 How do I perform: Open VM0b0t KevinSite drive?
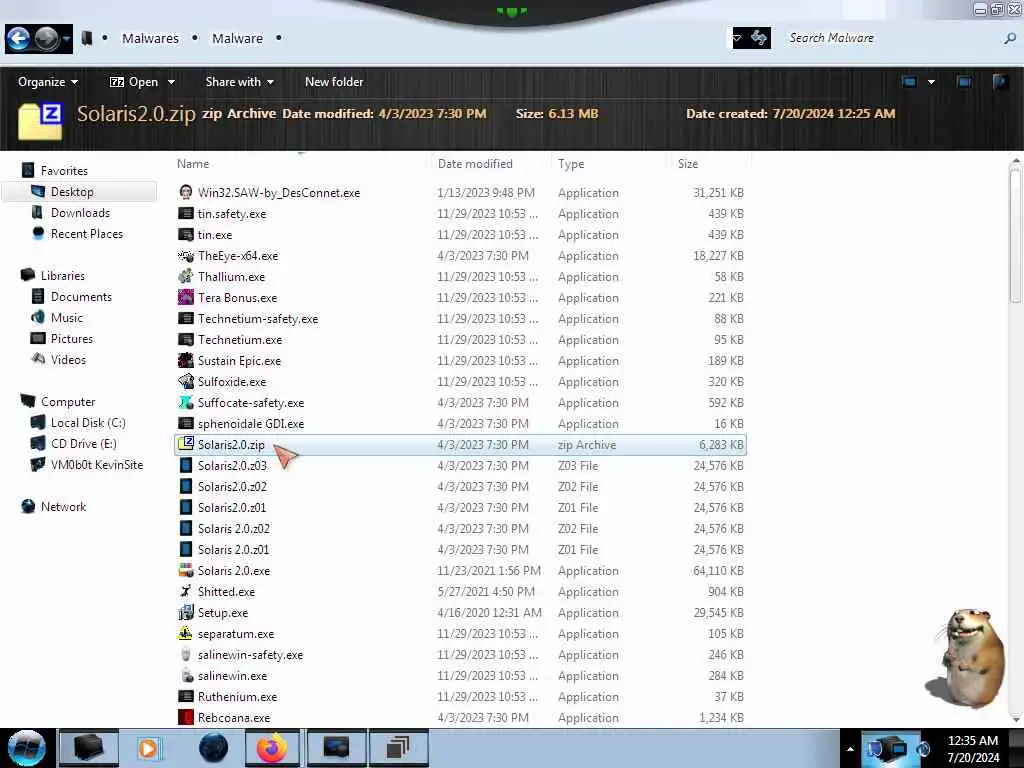(97, 464)
